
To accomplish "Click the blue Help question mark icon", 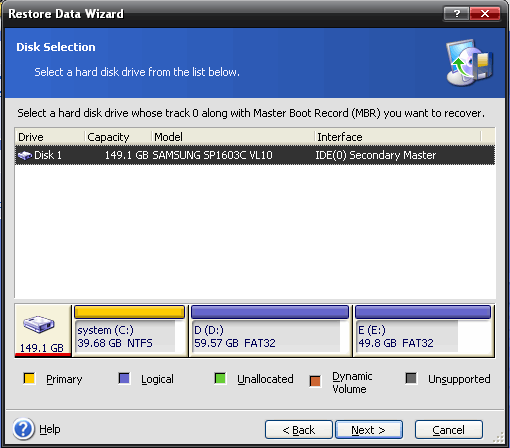I will [x=23, y=429].
